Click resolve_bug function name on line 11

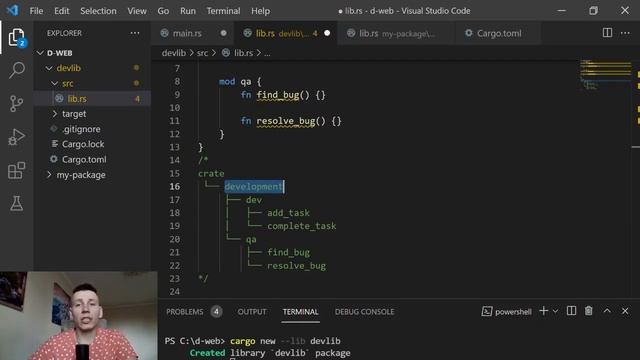pyautogui.click(x=286, y=121)
